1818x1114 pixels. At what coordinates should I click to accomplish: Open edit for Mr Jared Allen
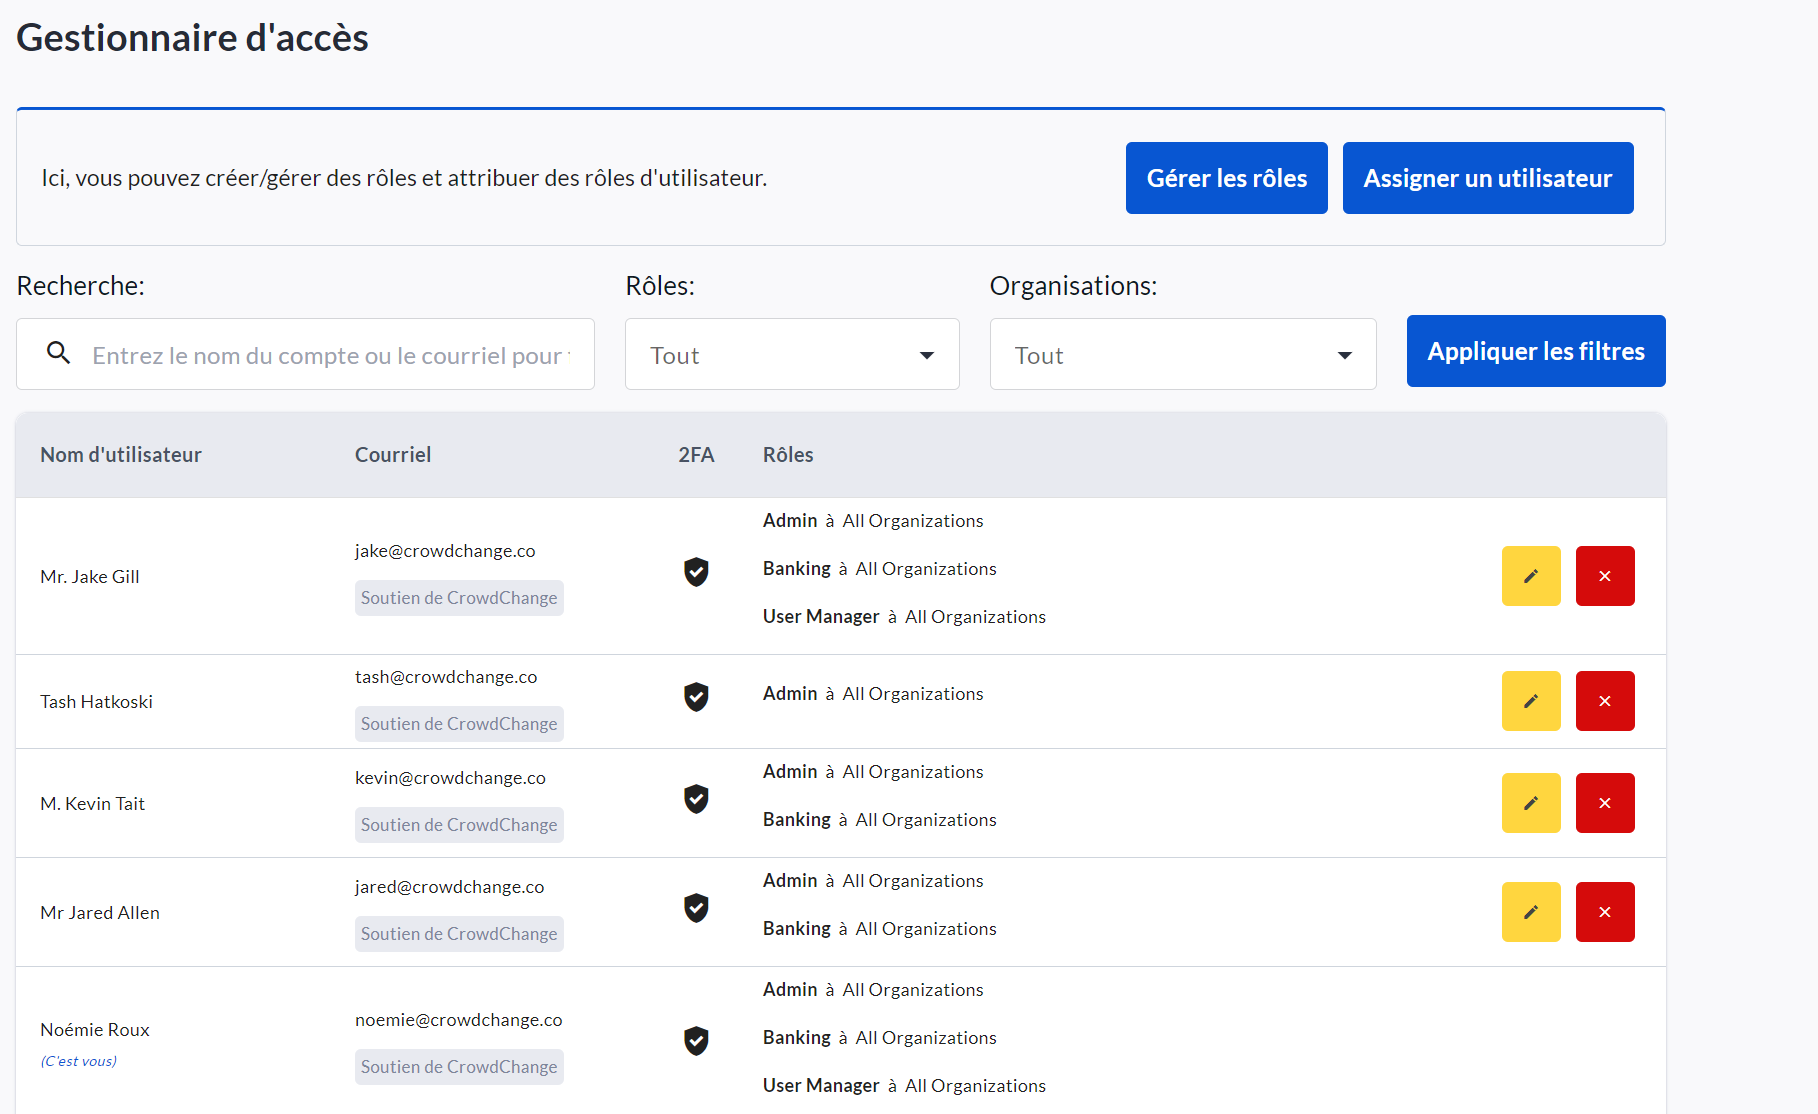pyautogui.click(x=1530, y=912)
